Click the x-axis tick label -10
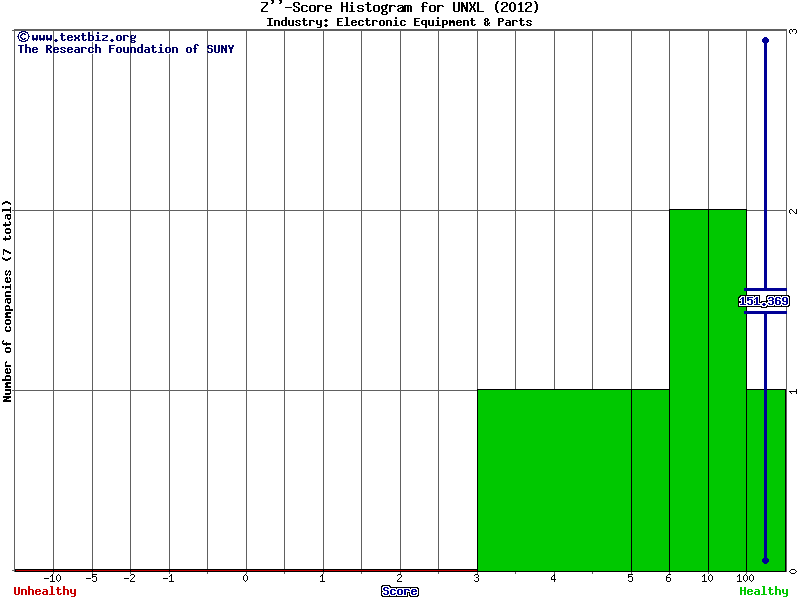Screen dimensions: 800x600 pyautogui.click(x=53, y=579)
